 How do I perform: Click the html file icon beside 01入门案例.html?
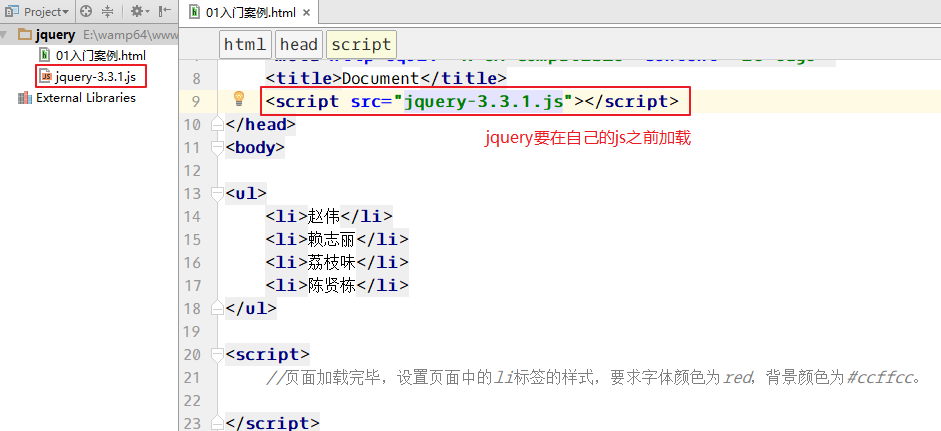coord(45,55)
